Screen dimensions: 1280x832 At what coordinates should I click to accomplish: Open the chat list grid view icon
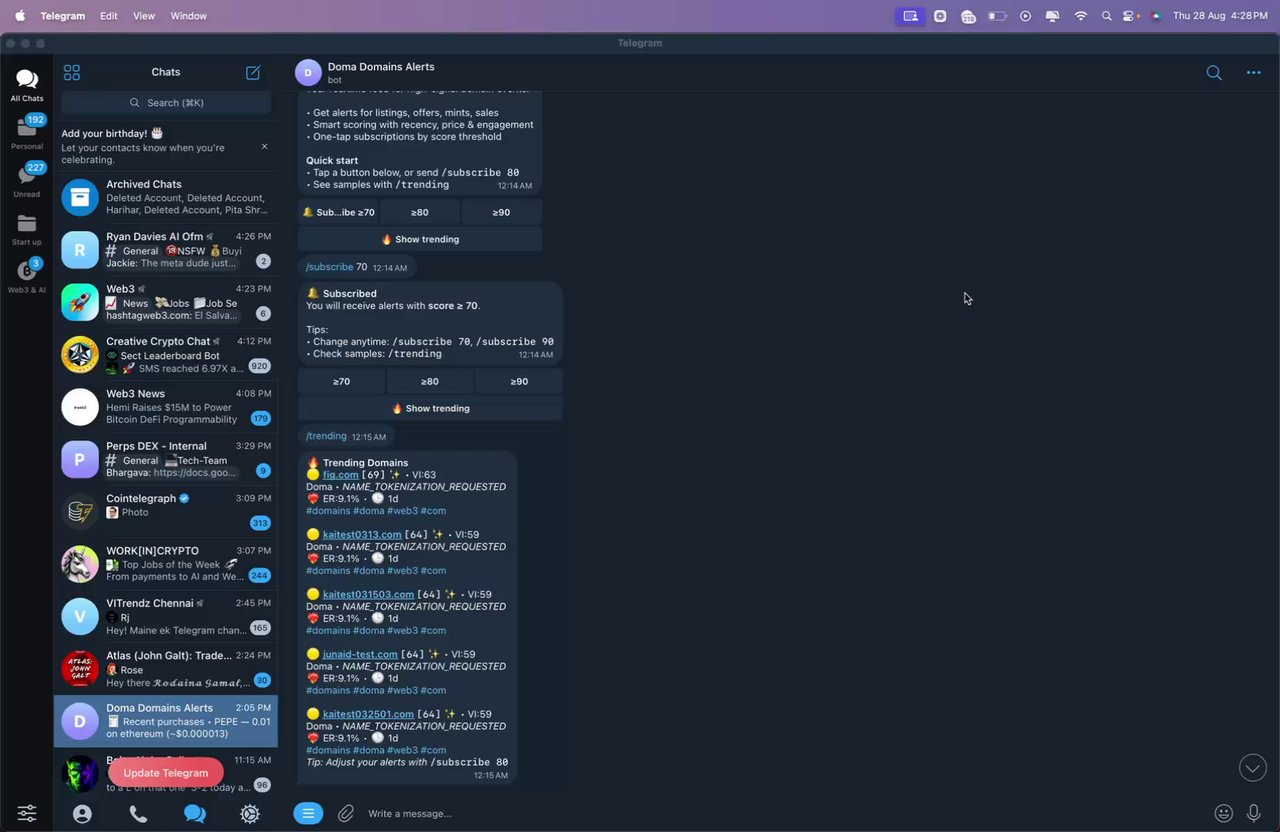(72, 72)
